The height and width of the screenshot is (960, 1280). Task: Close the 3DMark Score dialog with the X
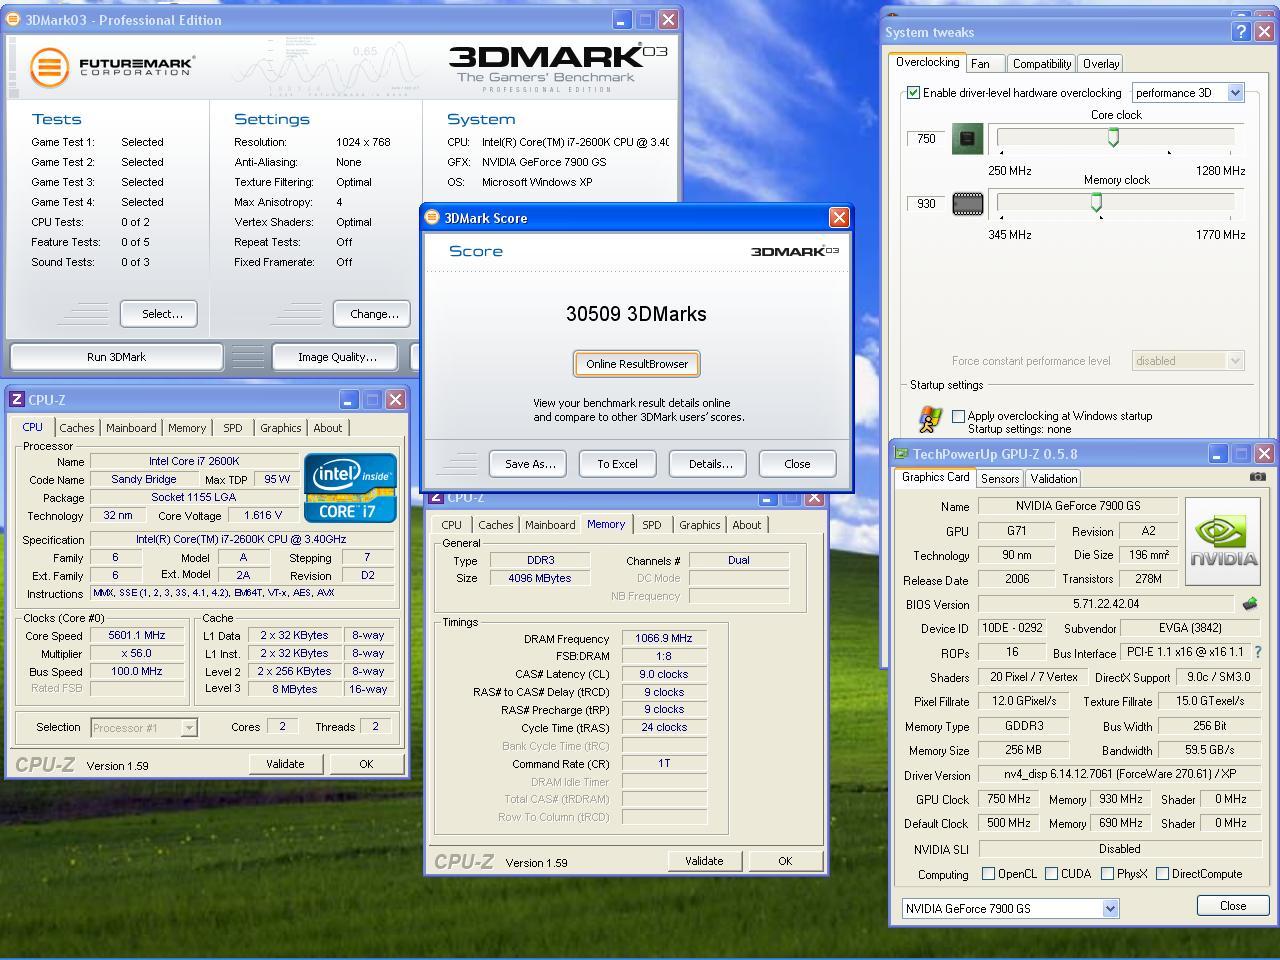[x=839, y=217]
